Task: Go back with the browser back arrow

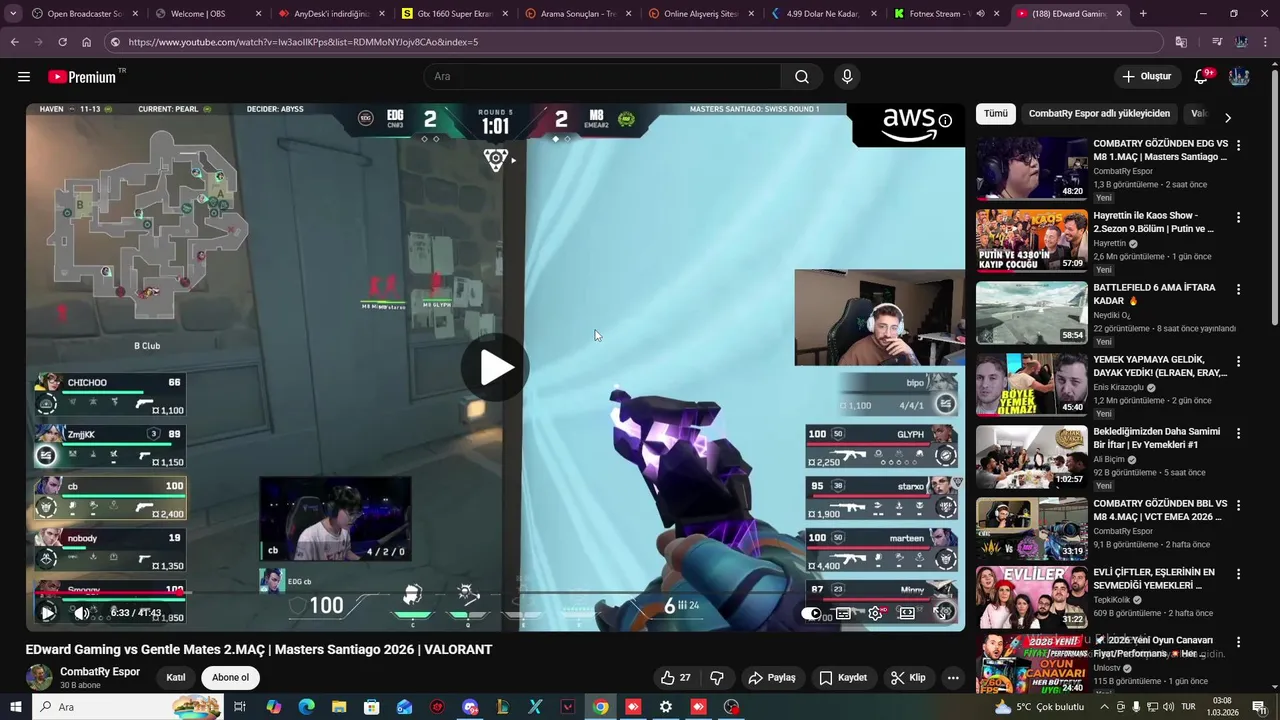Action: click(14, 42)
